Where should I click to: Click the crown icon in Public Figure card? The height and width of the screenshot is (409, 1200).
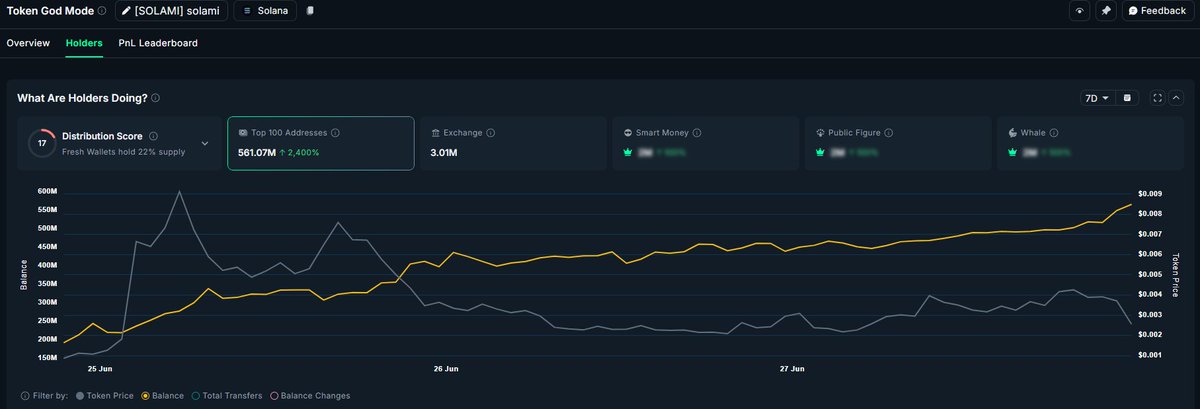point(820,153)
